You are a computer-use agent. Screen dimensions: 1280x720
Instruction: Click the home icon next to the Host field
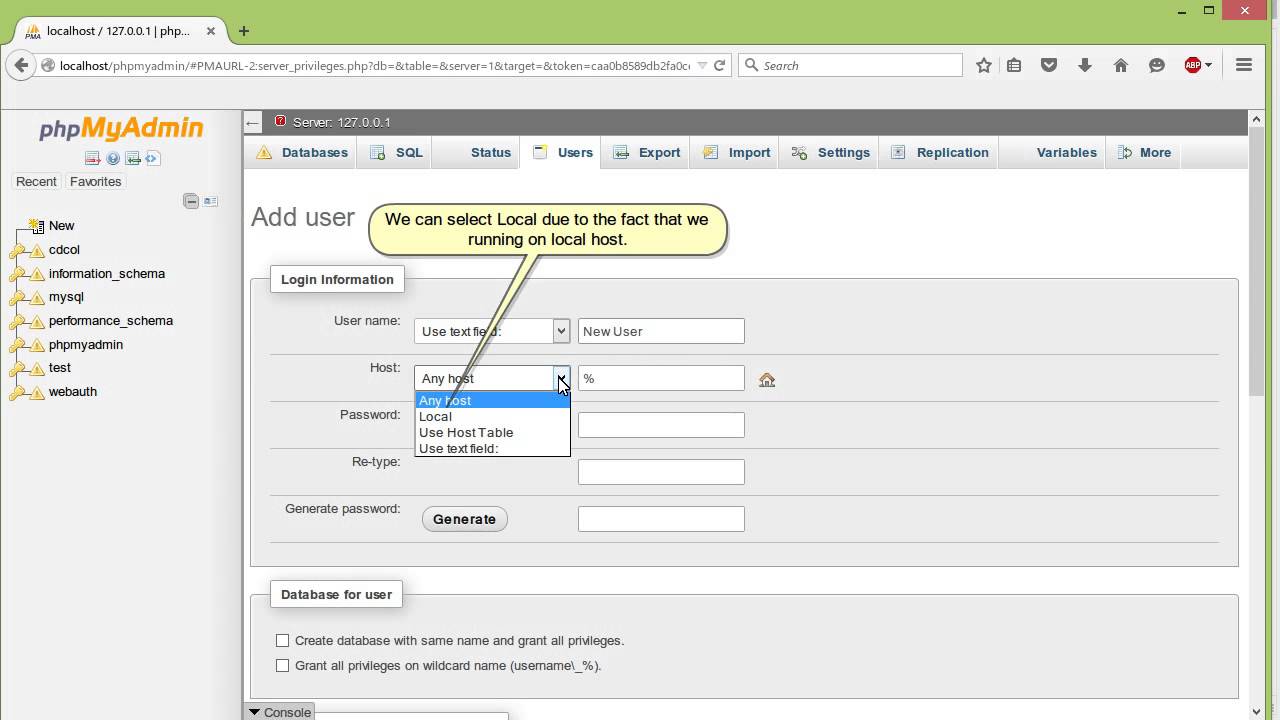coord(766,379)
